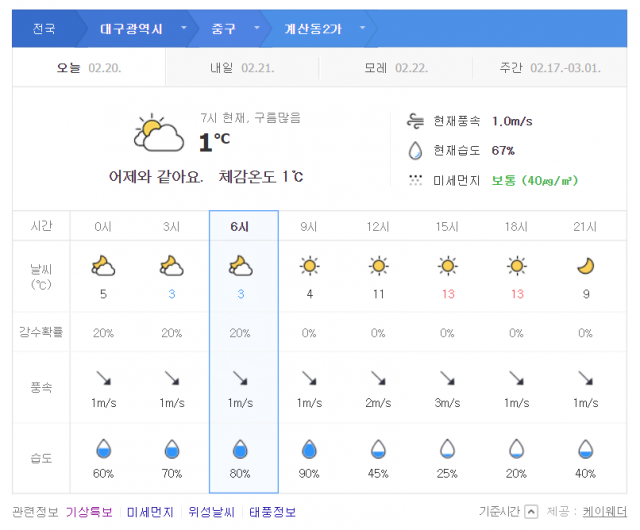Click the 9시 wind direction arrow
The image size is (640, 530).
coord(309,378)
